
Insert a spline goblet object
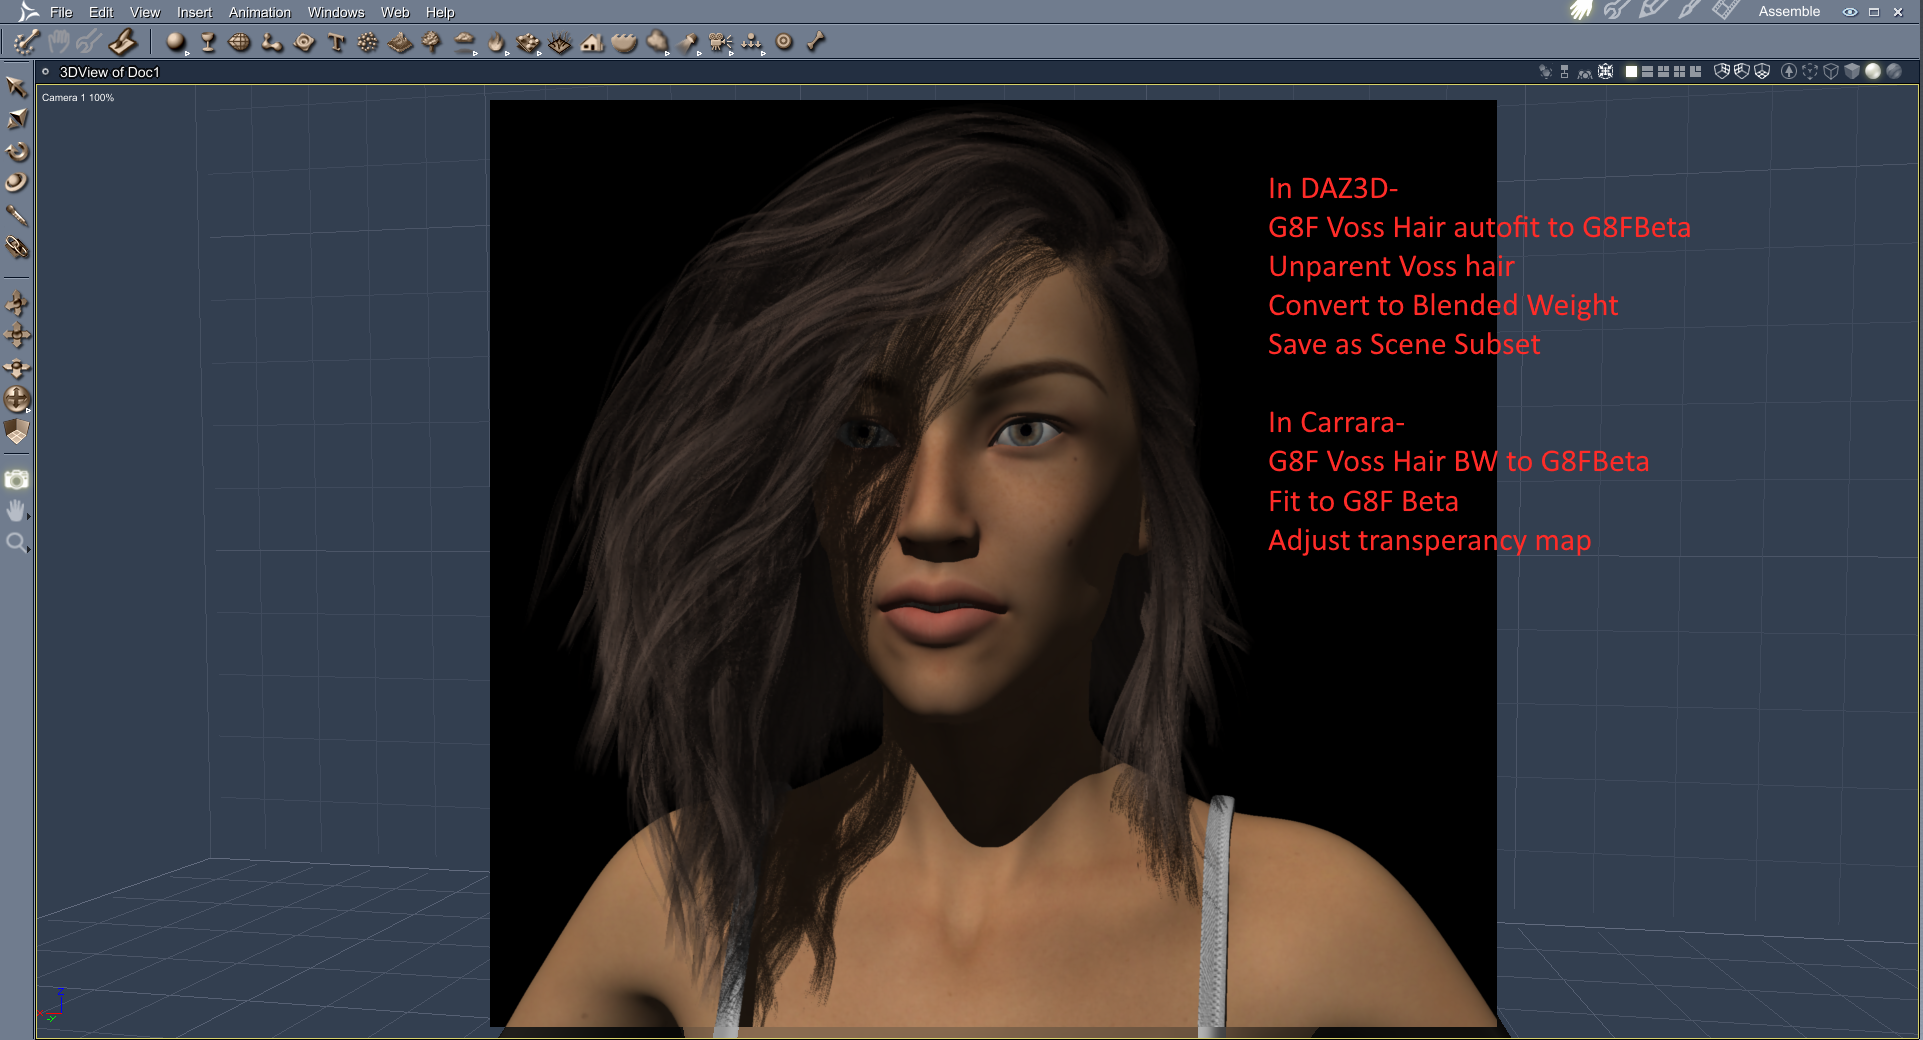click(x=208, y=42)
